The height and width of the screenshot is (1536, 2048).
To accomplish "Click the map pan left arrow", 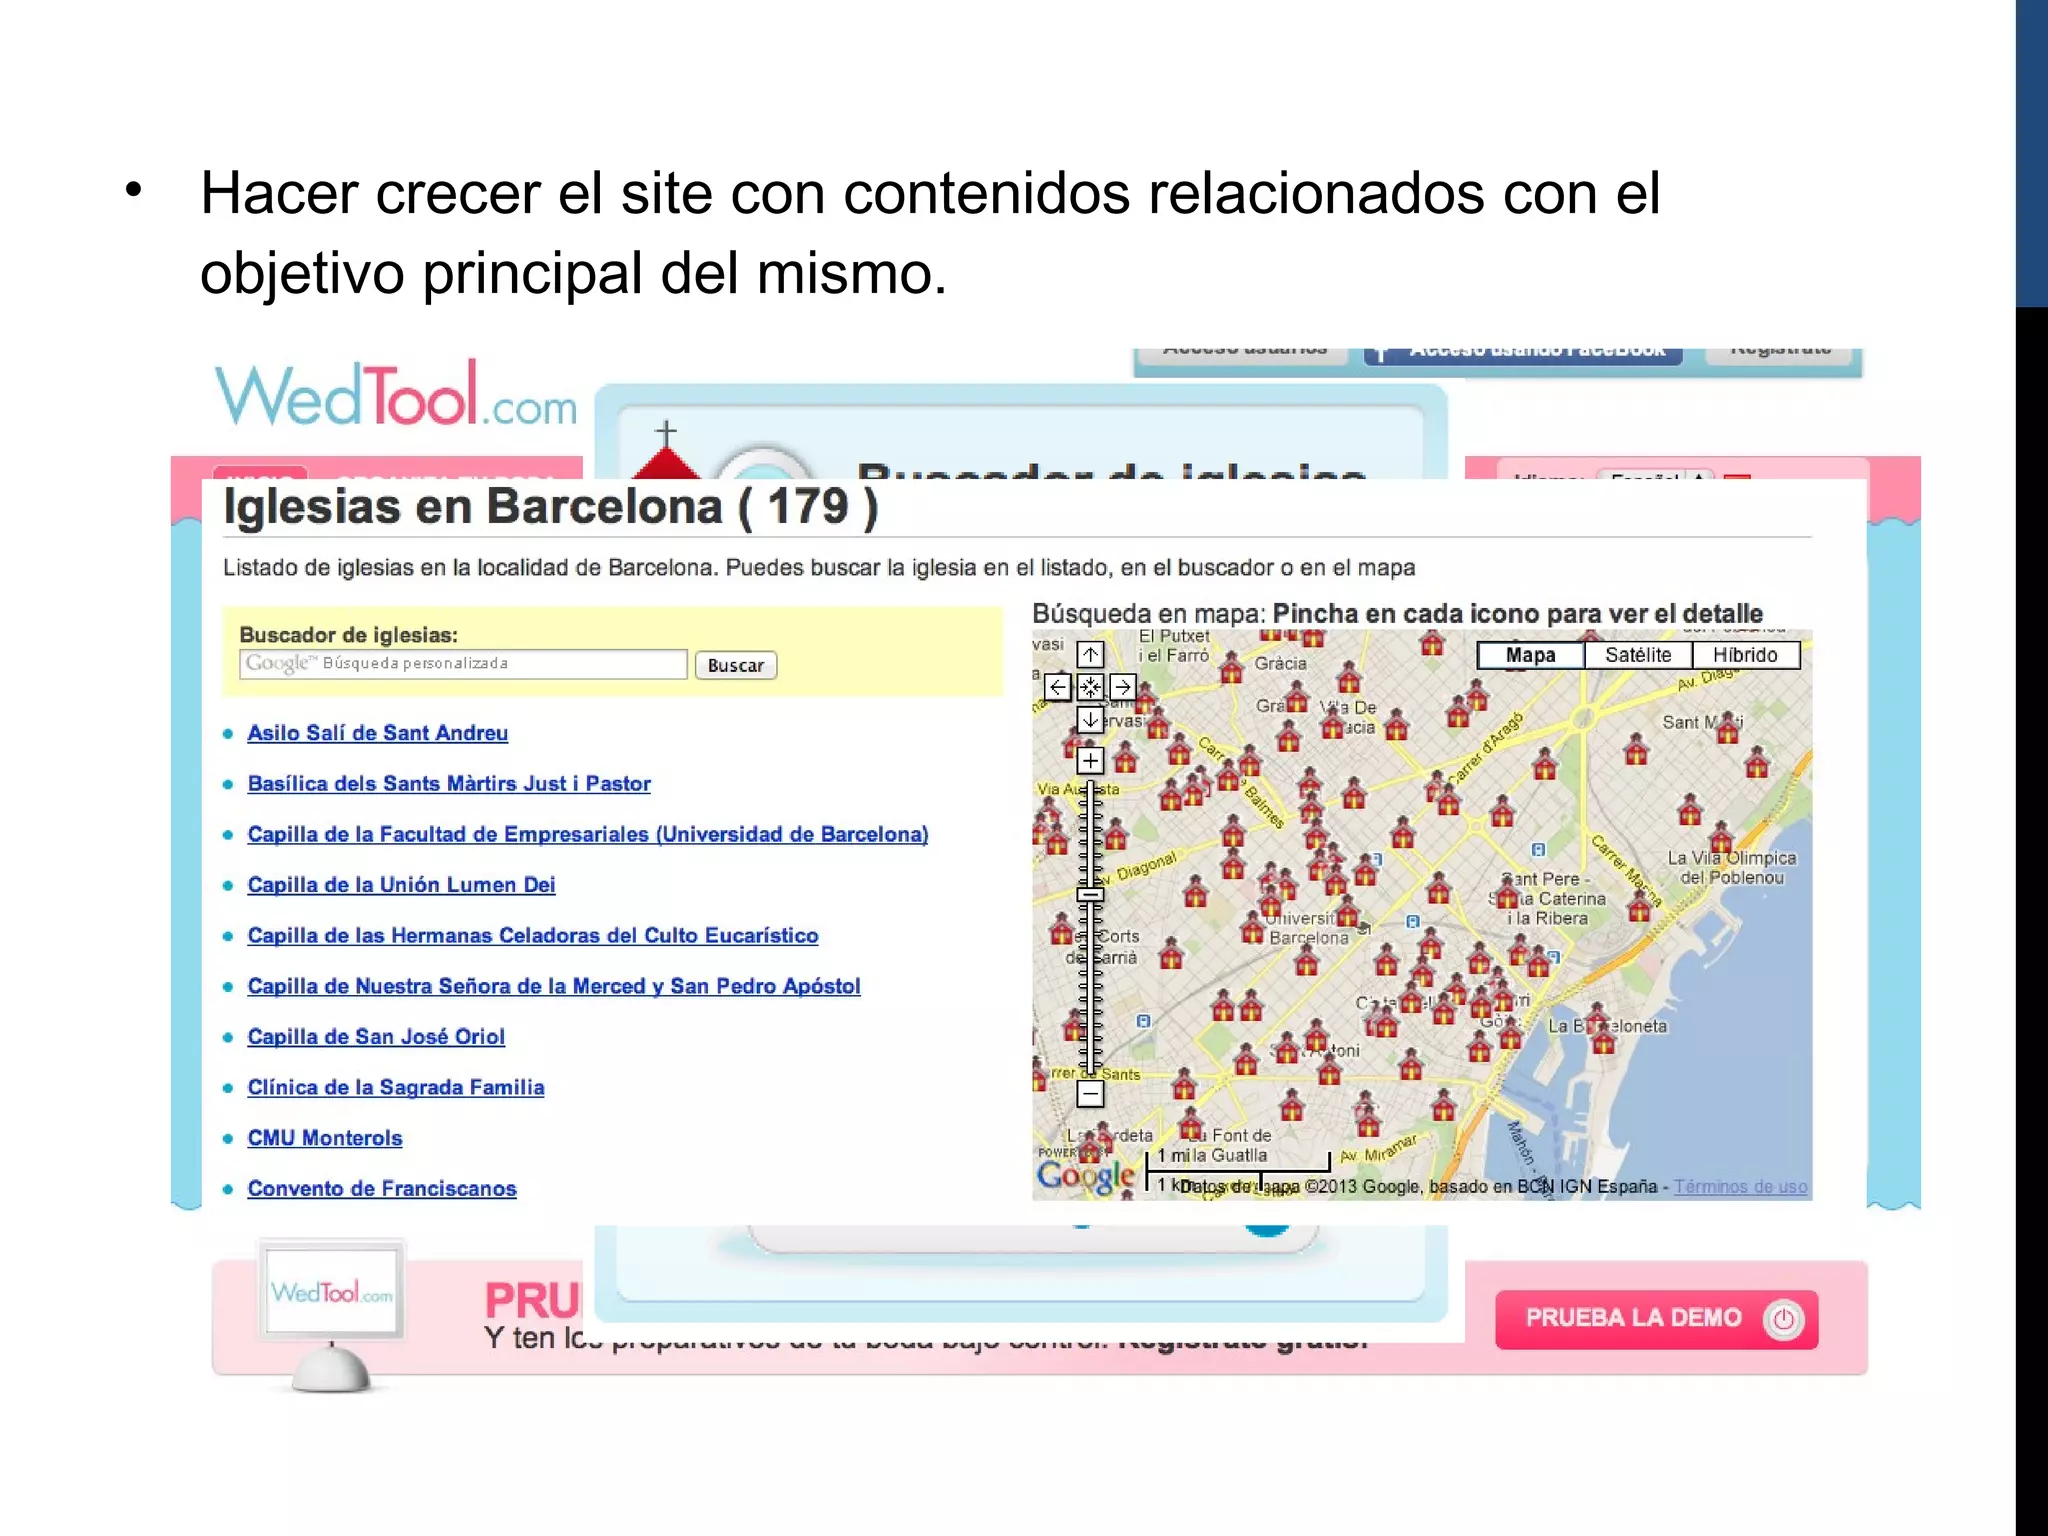I will [x=1058, y=687].
